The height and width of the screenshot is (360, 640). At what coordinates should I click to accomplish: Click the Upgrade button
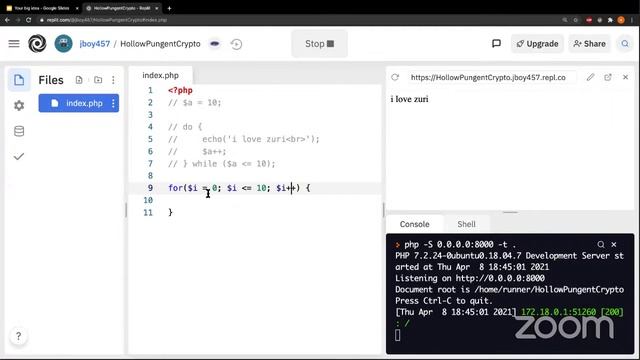click(x=537, y=44)
